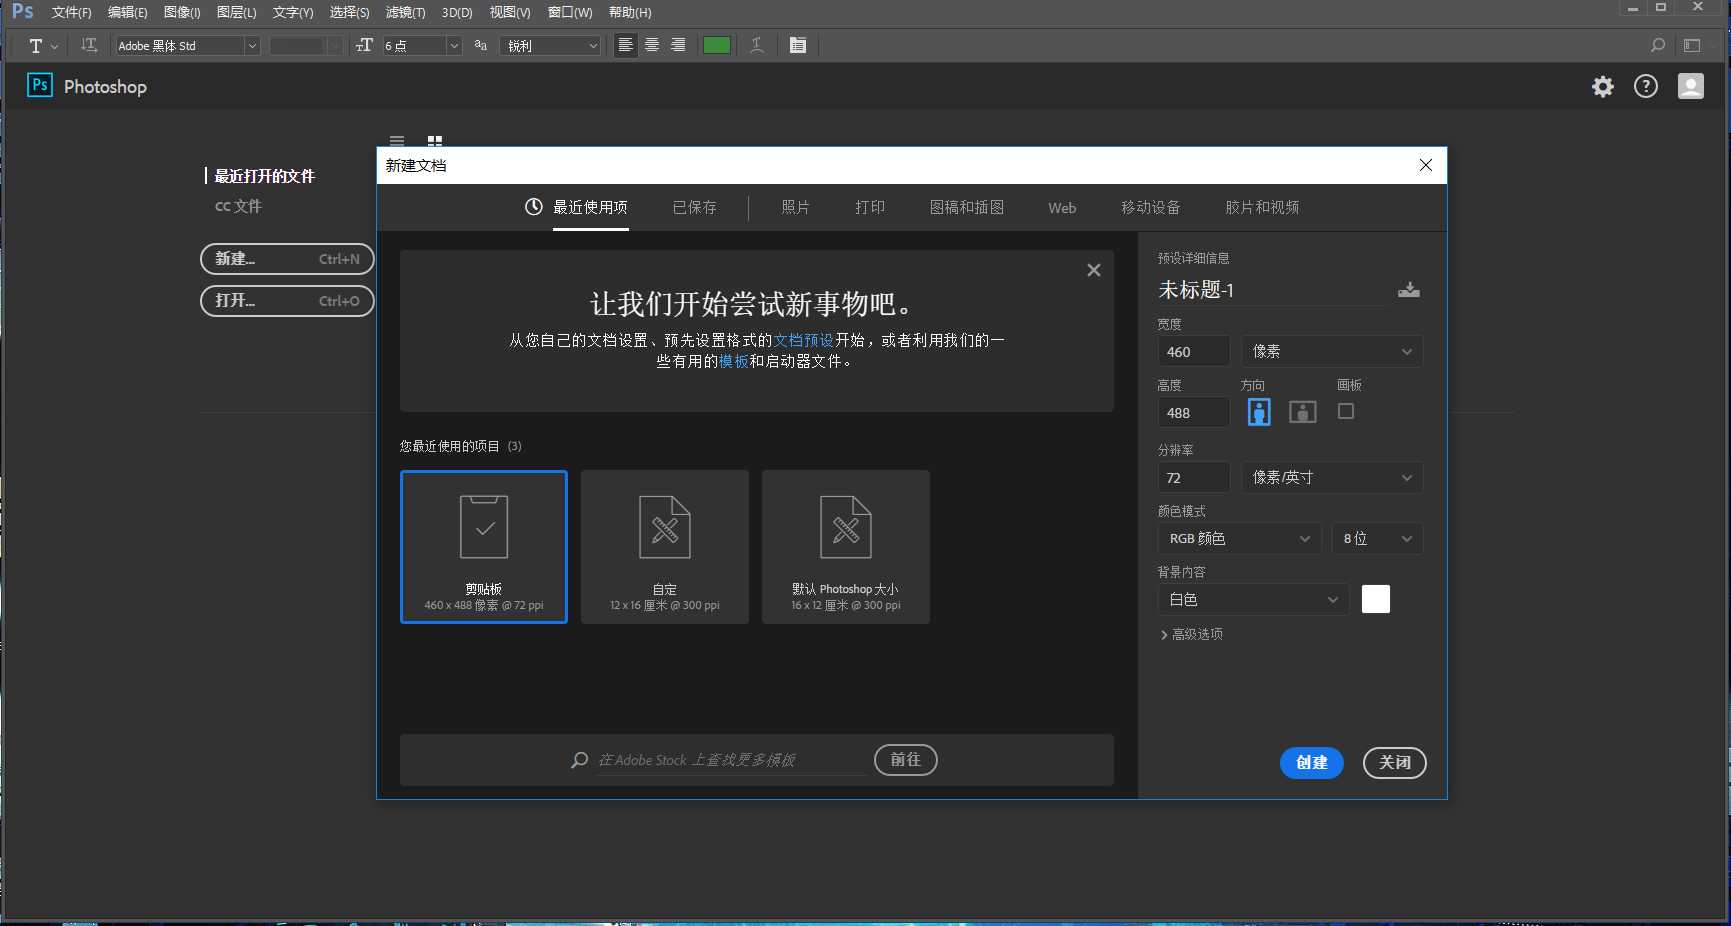Click the font size icon

coord(364,45)
